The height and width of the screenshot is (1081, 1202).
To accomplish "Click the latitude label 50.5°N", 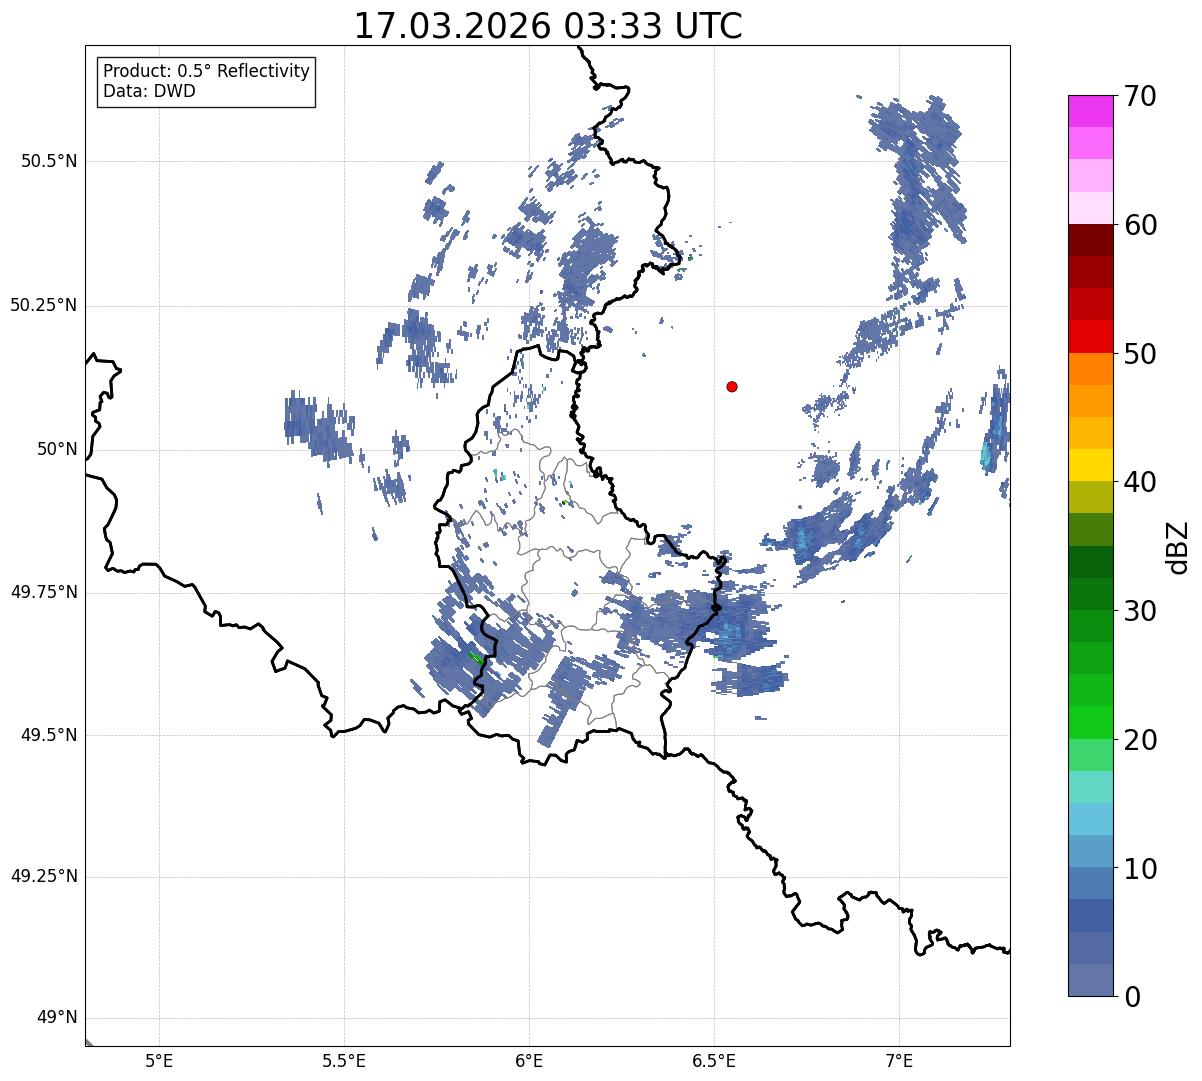I will click(x=49, y=161).
